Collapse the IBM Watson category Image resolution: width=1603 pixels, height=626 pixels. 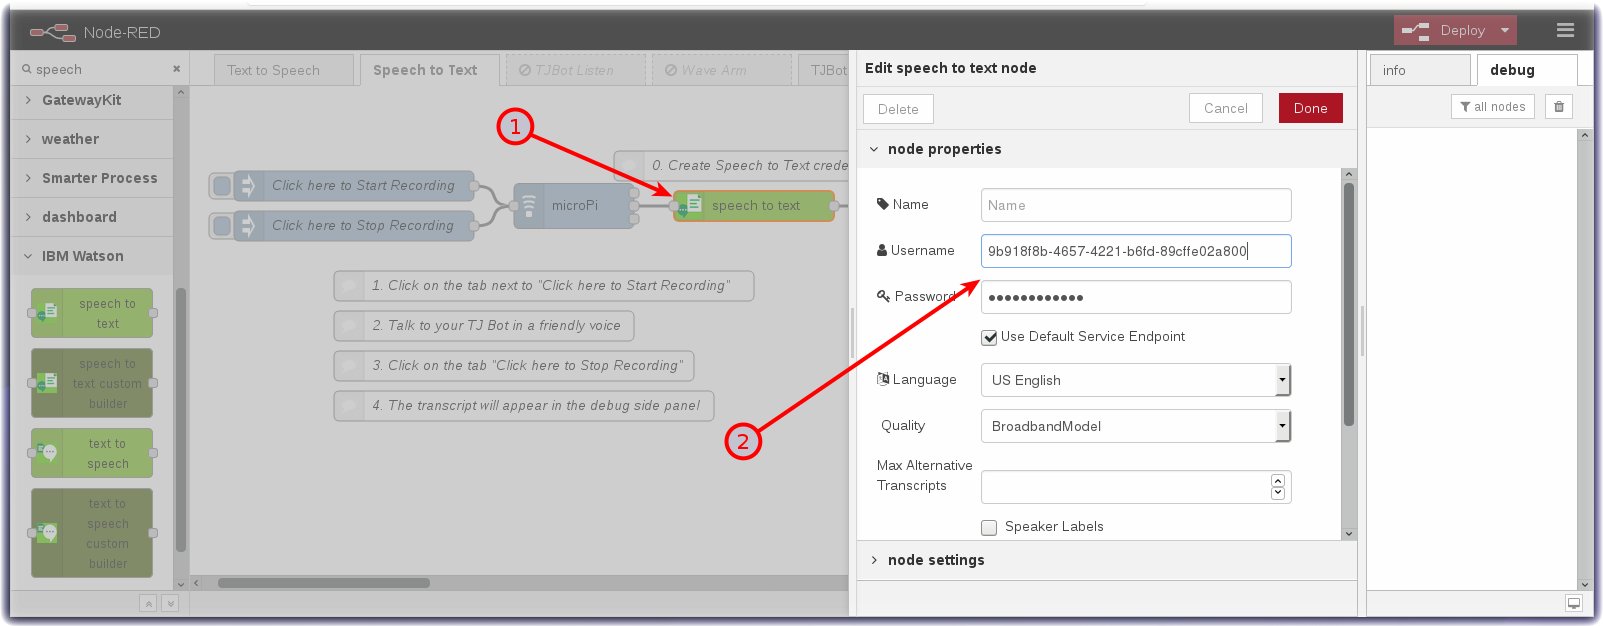pyautogui.click(x=92, y=256)
